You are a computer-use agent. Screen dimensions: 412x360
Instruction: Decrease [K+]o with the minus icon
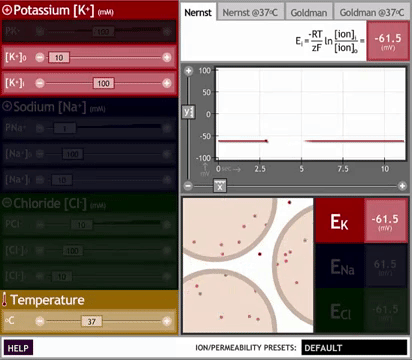point(40,57)
